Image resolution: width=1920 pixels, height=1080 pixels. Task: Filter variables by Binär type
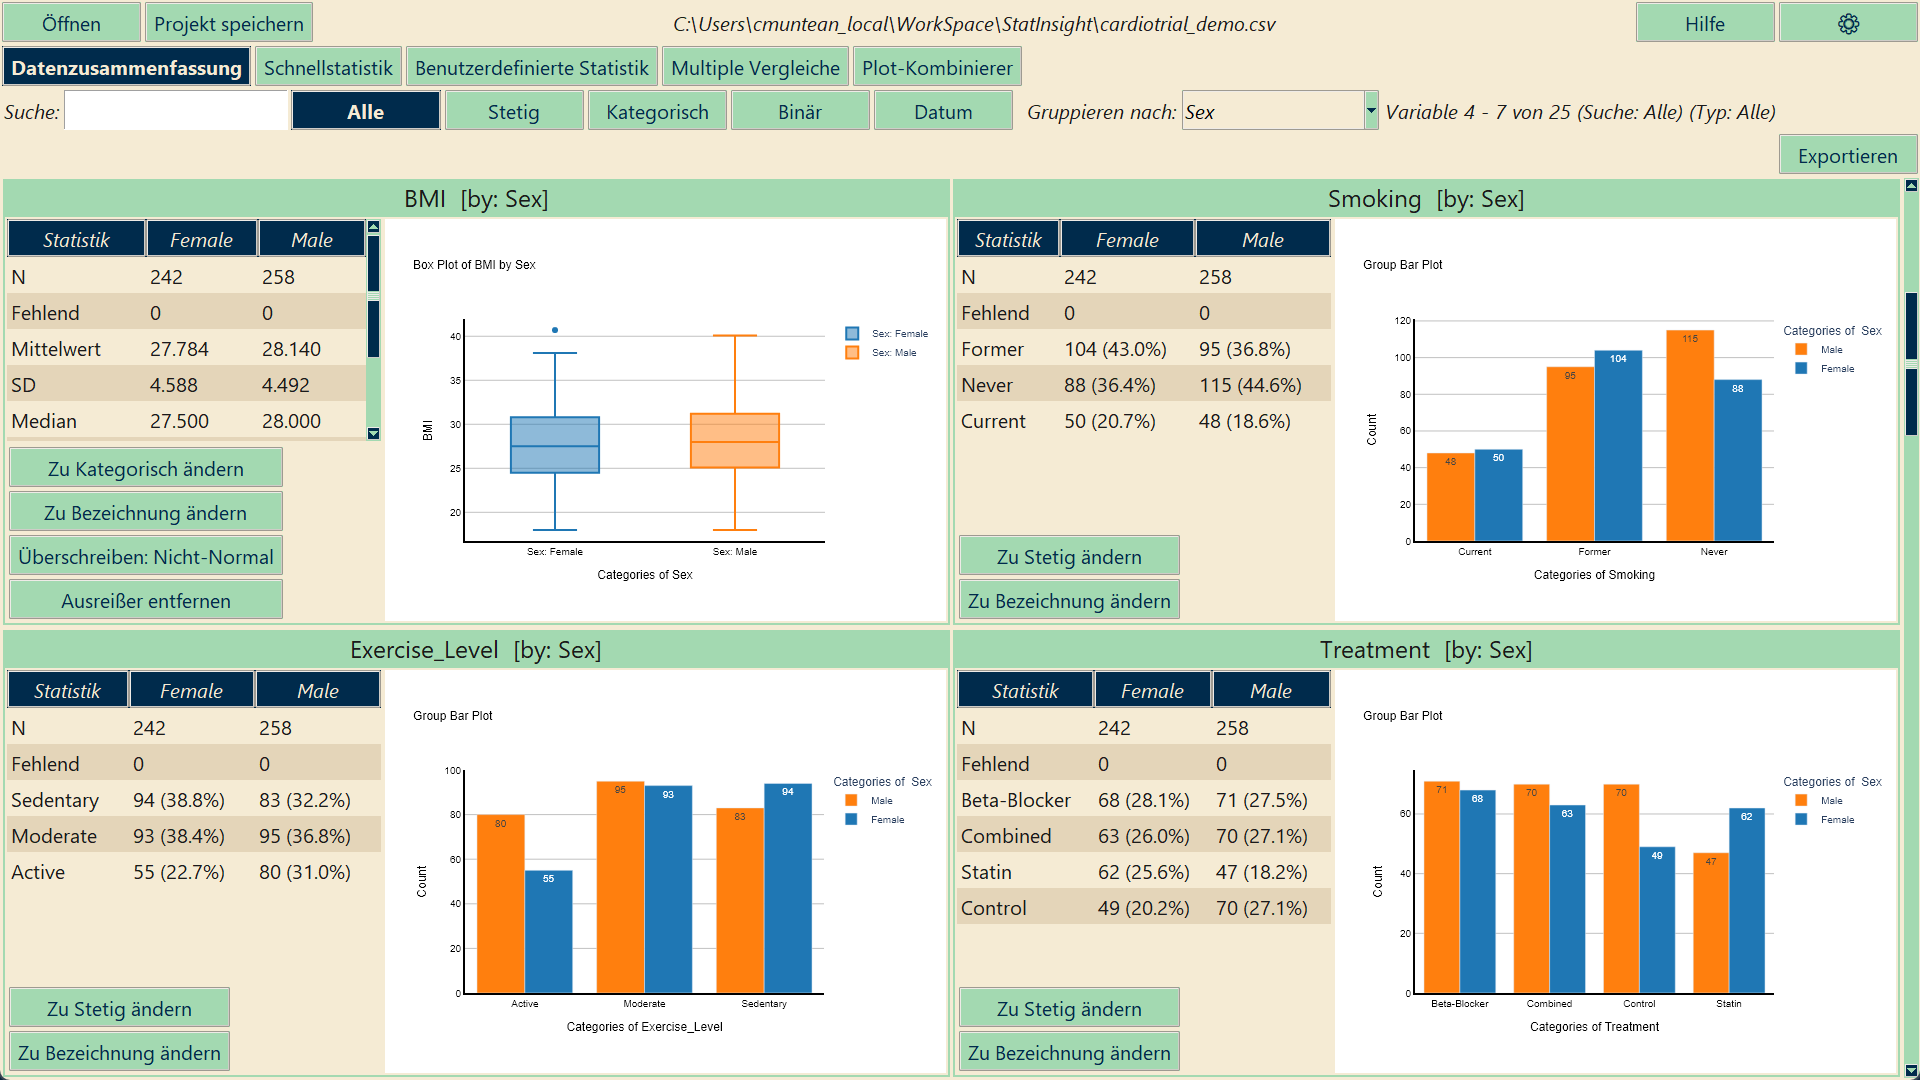click(x=800, y=111)
